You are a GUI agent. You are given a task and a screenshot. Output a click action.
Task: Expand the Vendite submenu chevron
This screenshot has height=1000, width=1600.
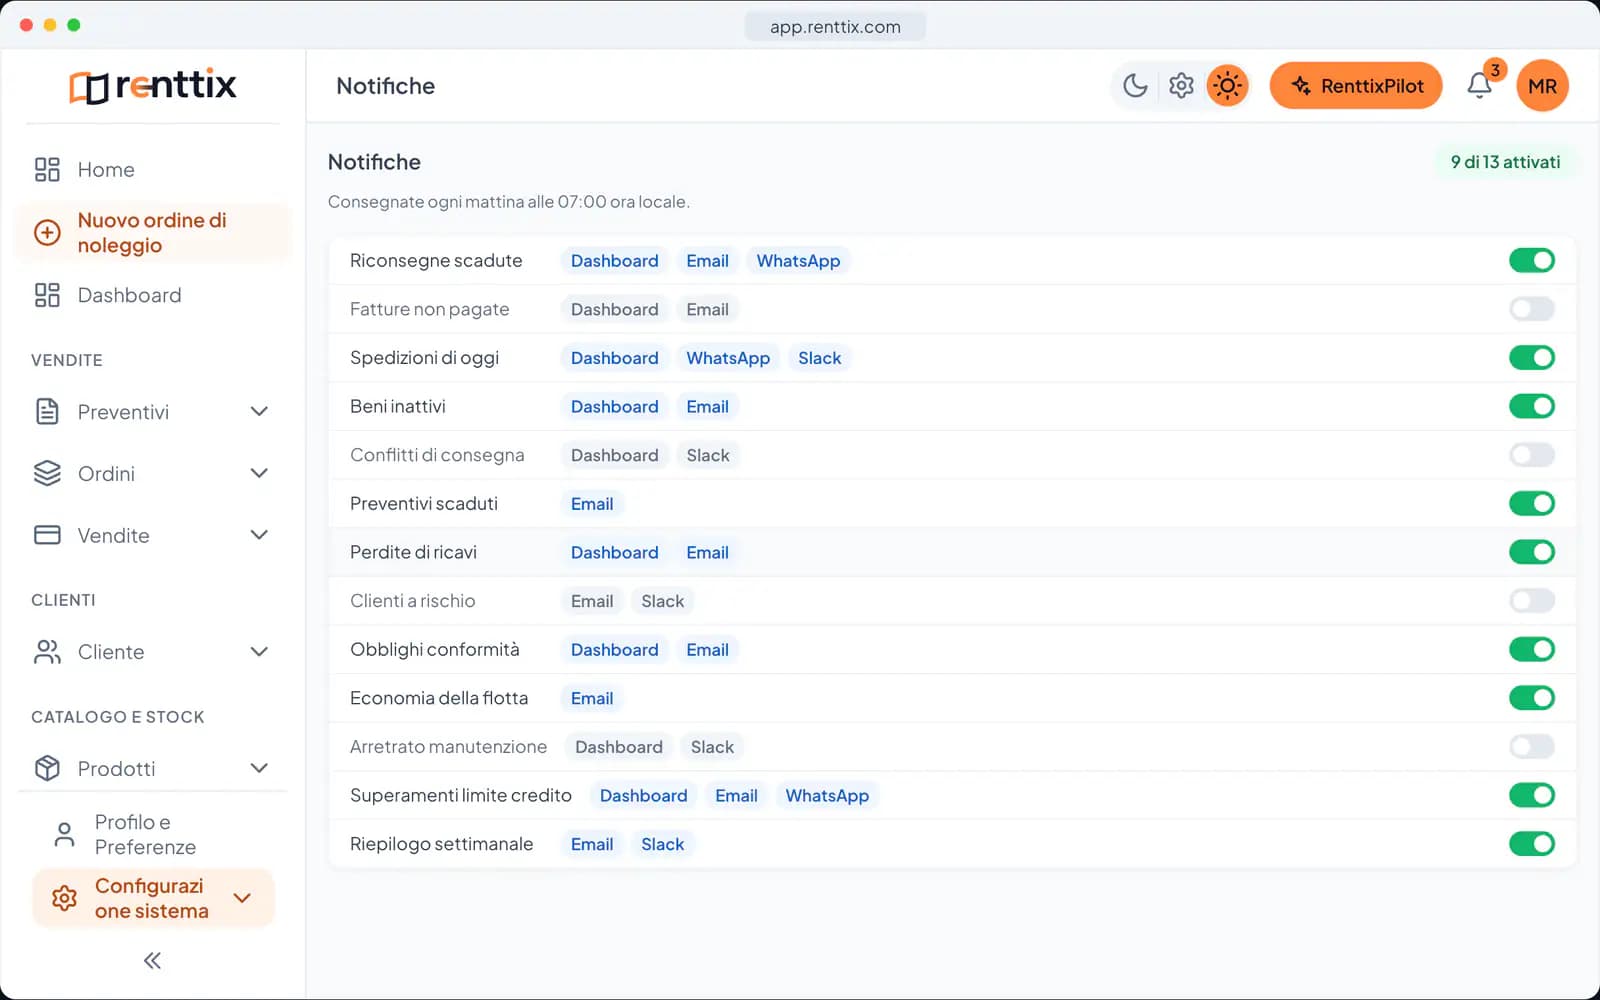coord(259,535)
